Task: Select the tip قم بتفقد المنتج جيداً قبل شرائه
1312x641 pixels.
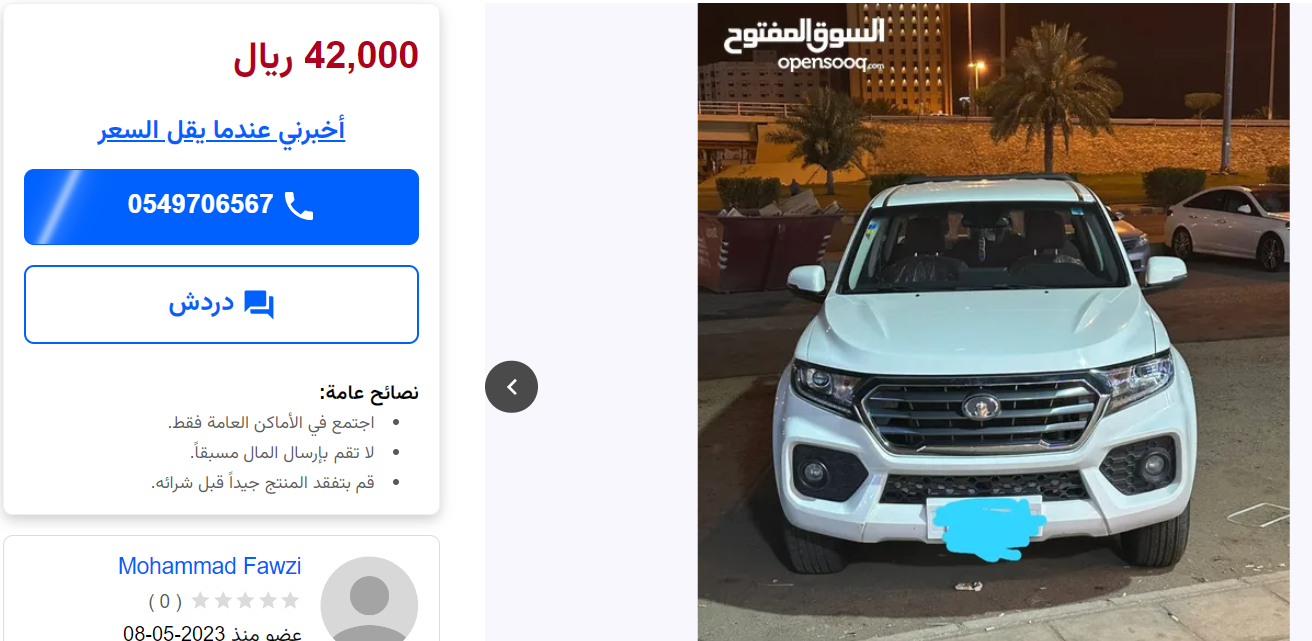Action: click(x=263, y=483)
